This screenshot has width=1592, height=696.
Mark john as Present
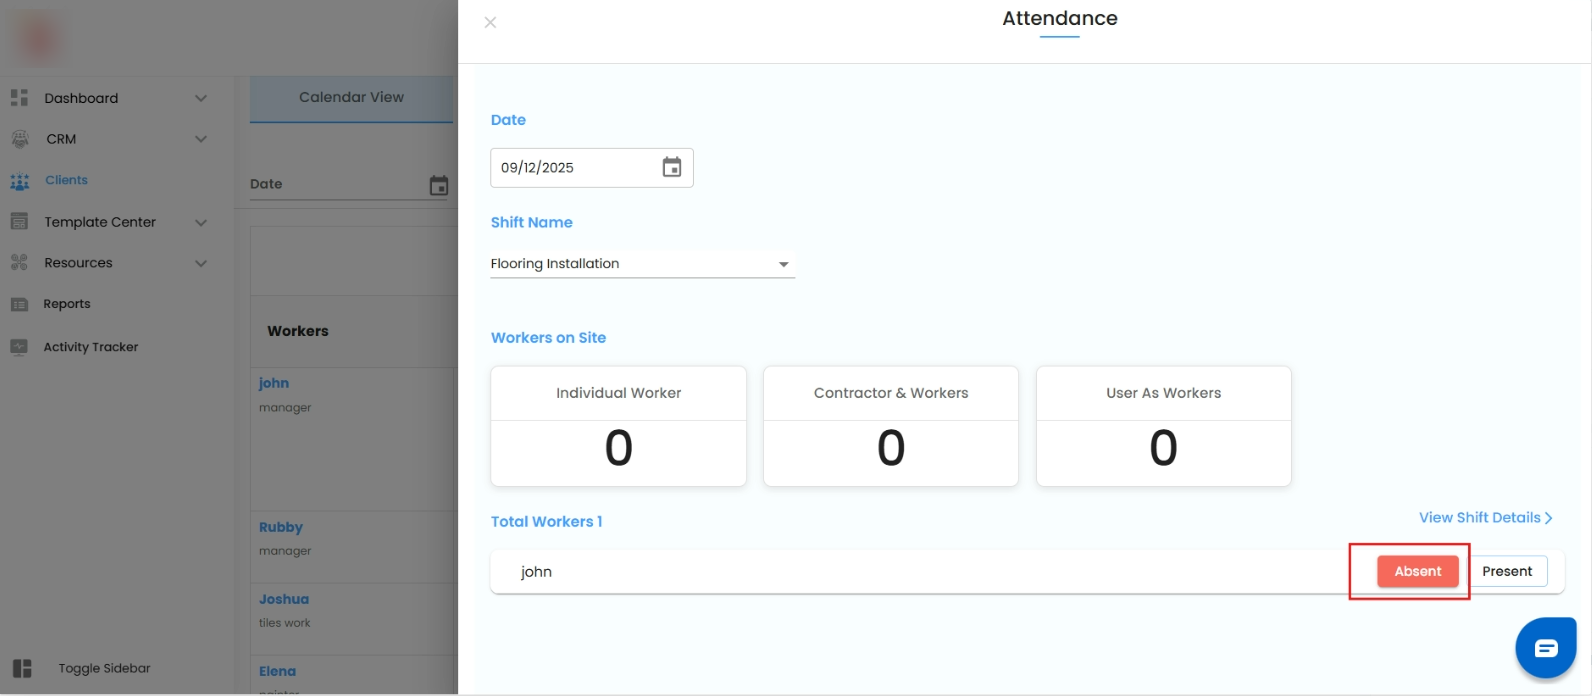point(1507,571)
